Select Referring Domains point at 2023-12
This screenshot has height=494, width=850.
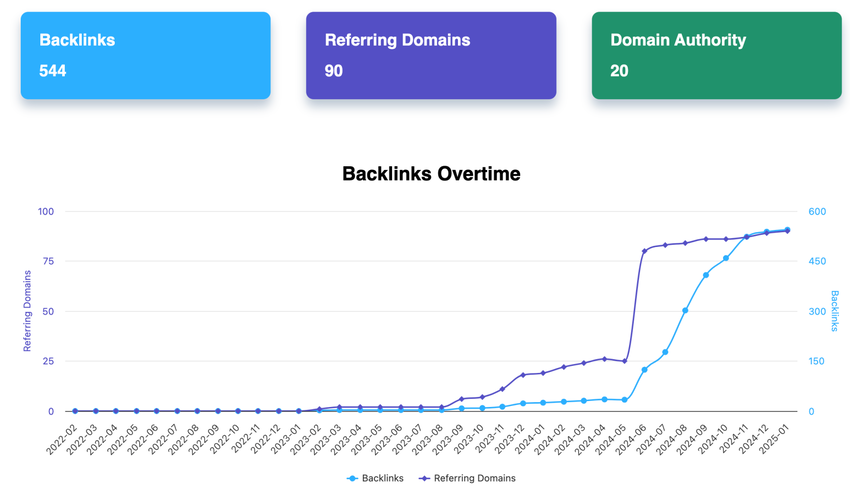[x=523, y=375]
